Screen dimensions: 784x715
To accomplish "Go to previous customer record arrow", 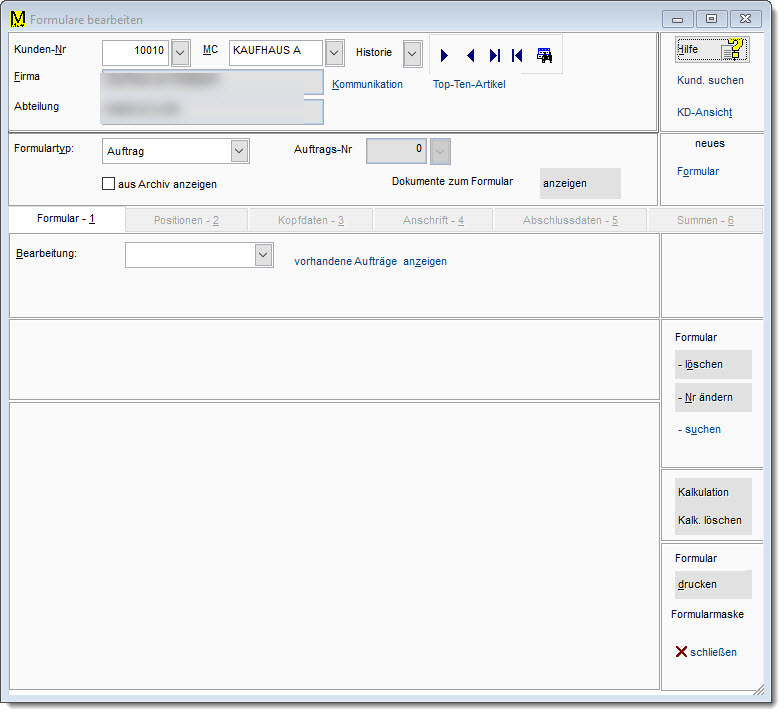I will tap(470, 56).
